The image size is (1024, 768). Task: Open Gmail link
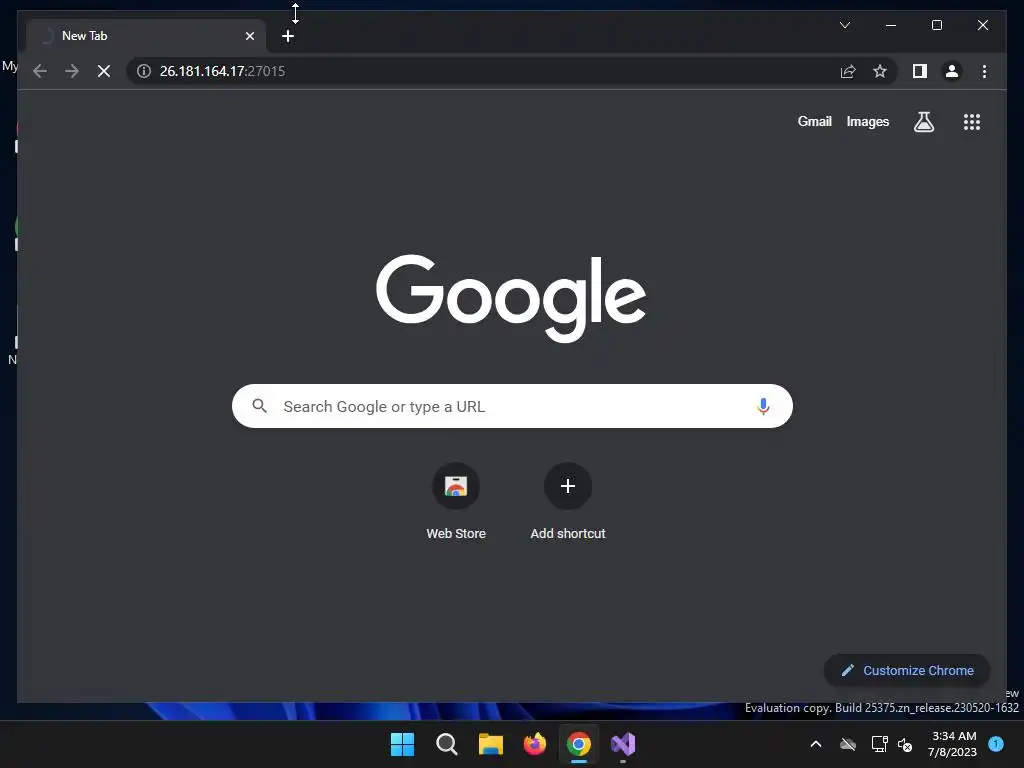814,121
